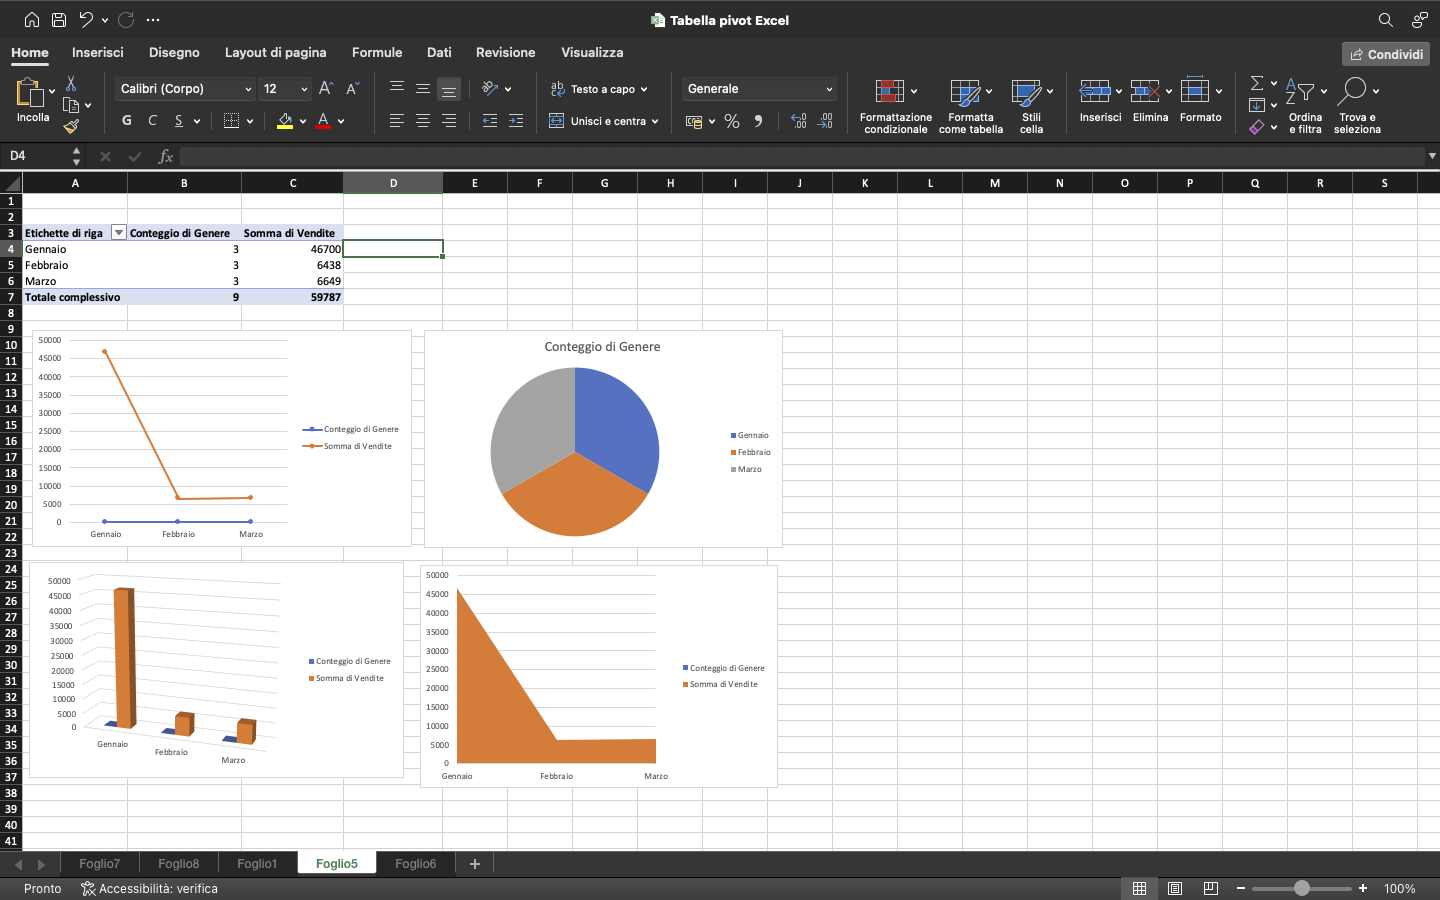Open the Etichette di riga filter dropdown

(118, 231)
